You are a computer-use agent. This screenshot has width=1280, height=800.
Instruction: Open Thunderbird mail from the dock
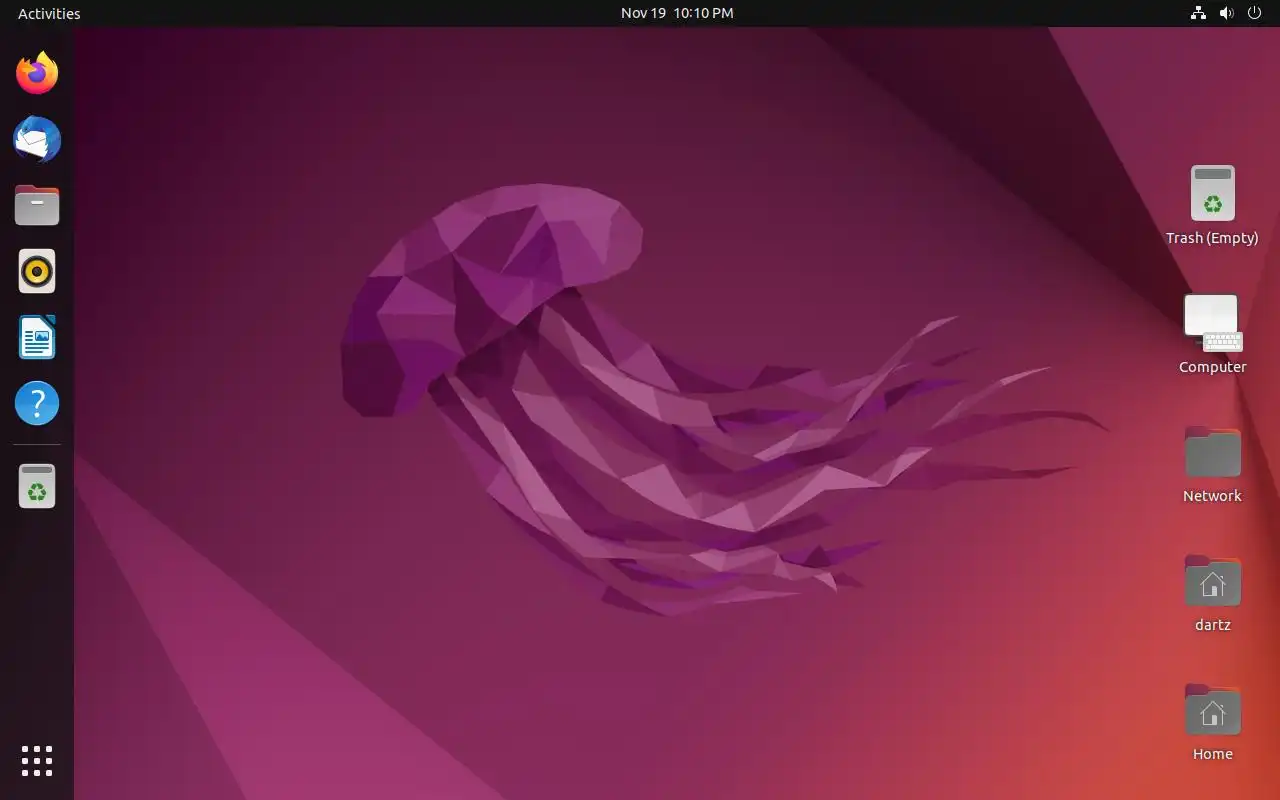37,139
